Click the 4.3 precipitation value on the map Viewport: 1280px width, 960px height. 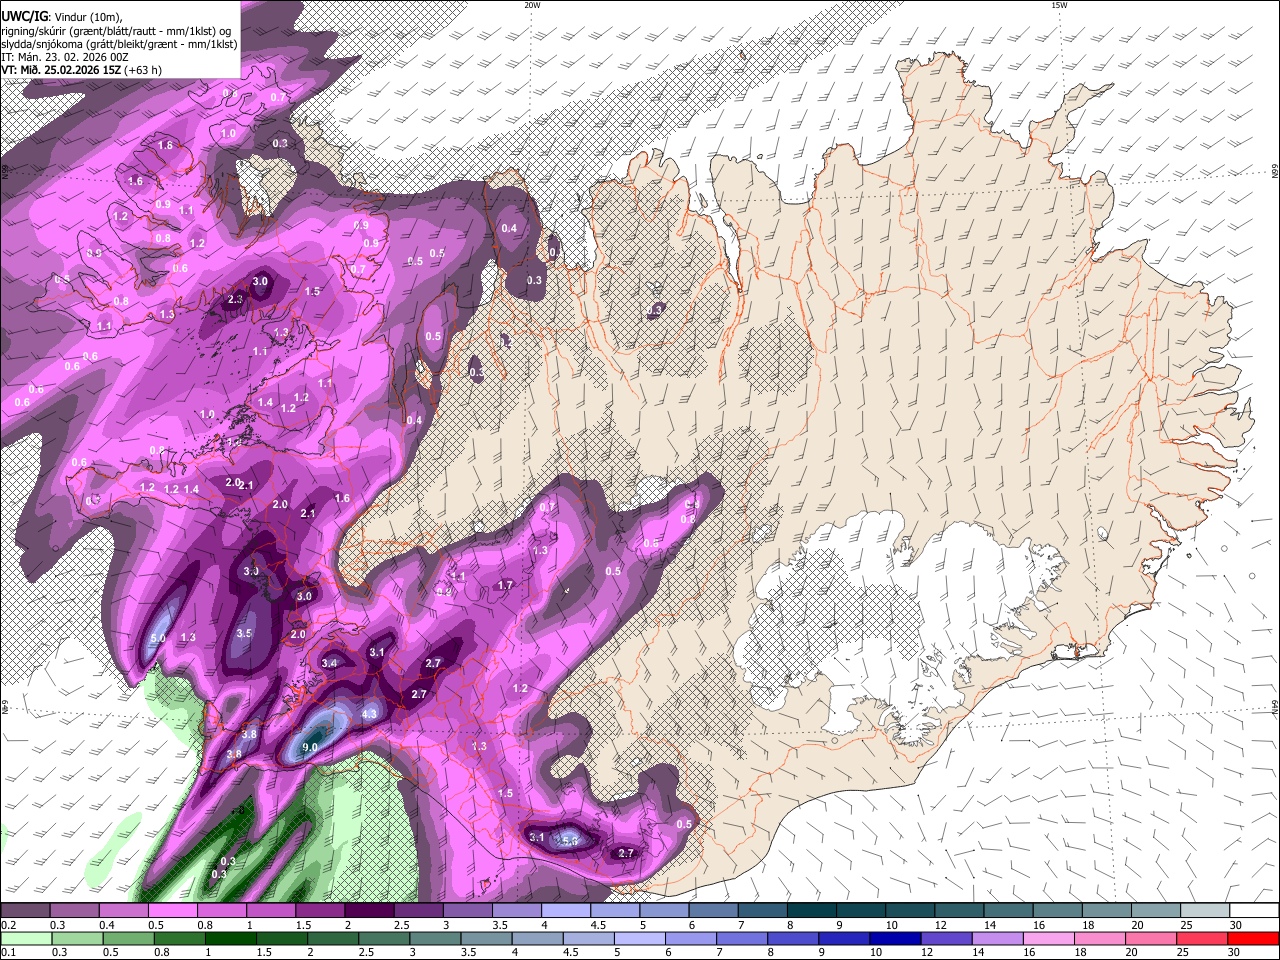[x=369, y=714]
